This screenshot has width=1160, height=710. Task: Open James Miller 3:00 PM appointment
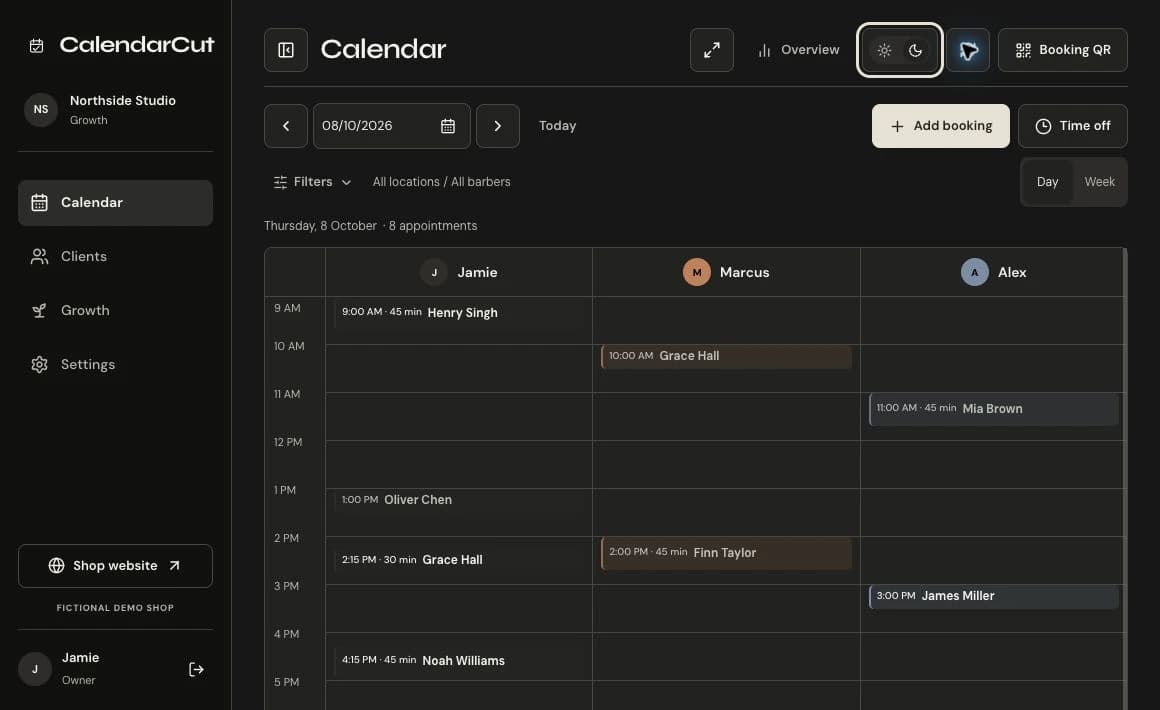tap(994, 597)
